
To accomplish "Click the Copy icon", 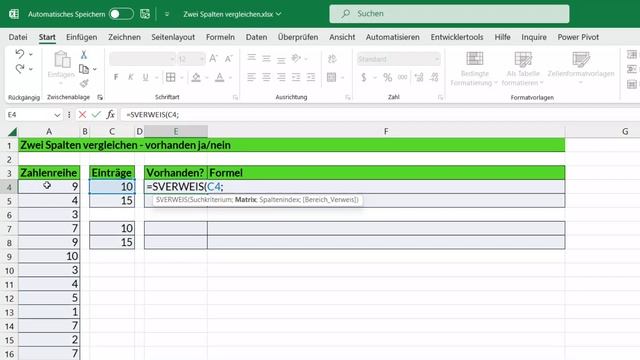I will 84,69.
